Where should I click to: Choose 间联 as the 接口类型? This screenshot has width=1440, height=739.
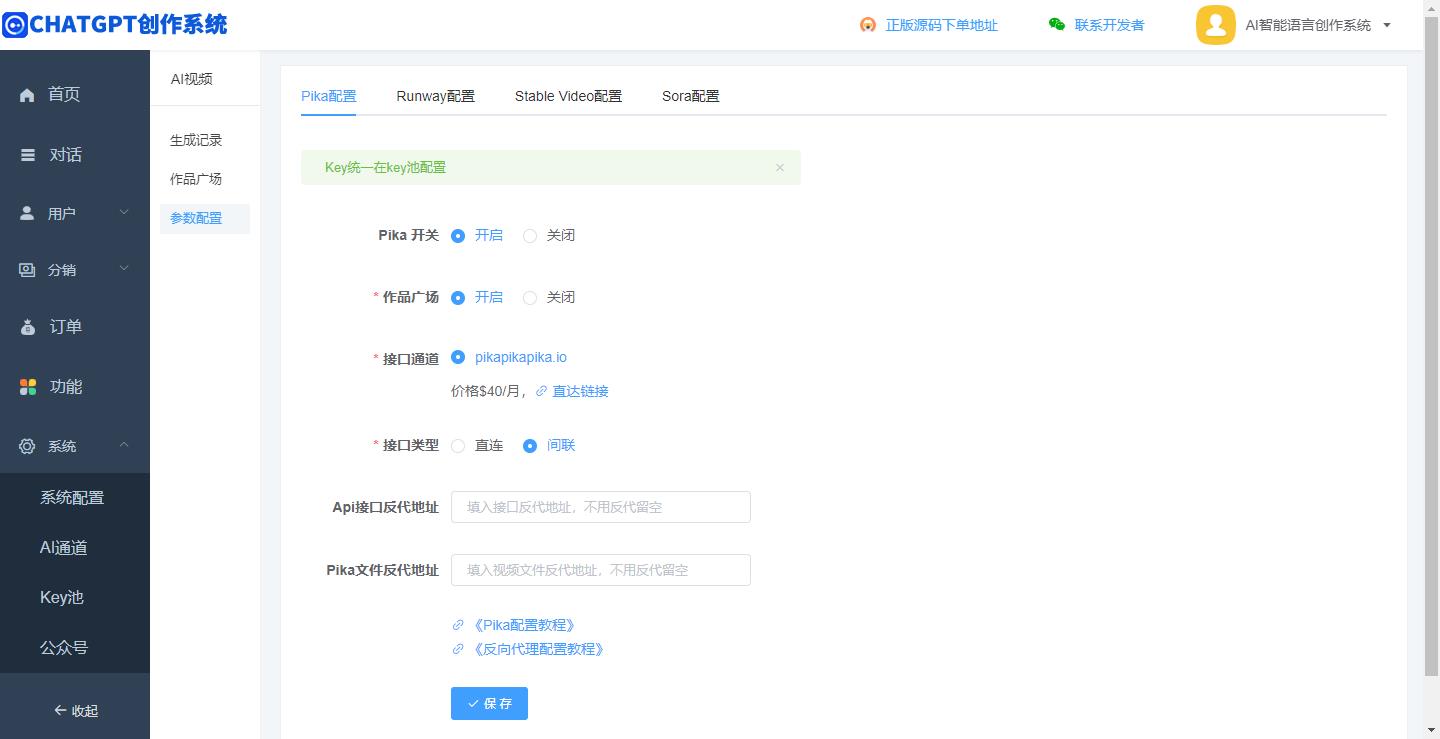[x=530, y=446]
